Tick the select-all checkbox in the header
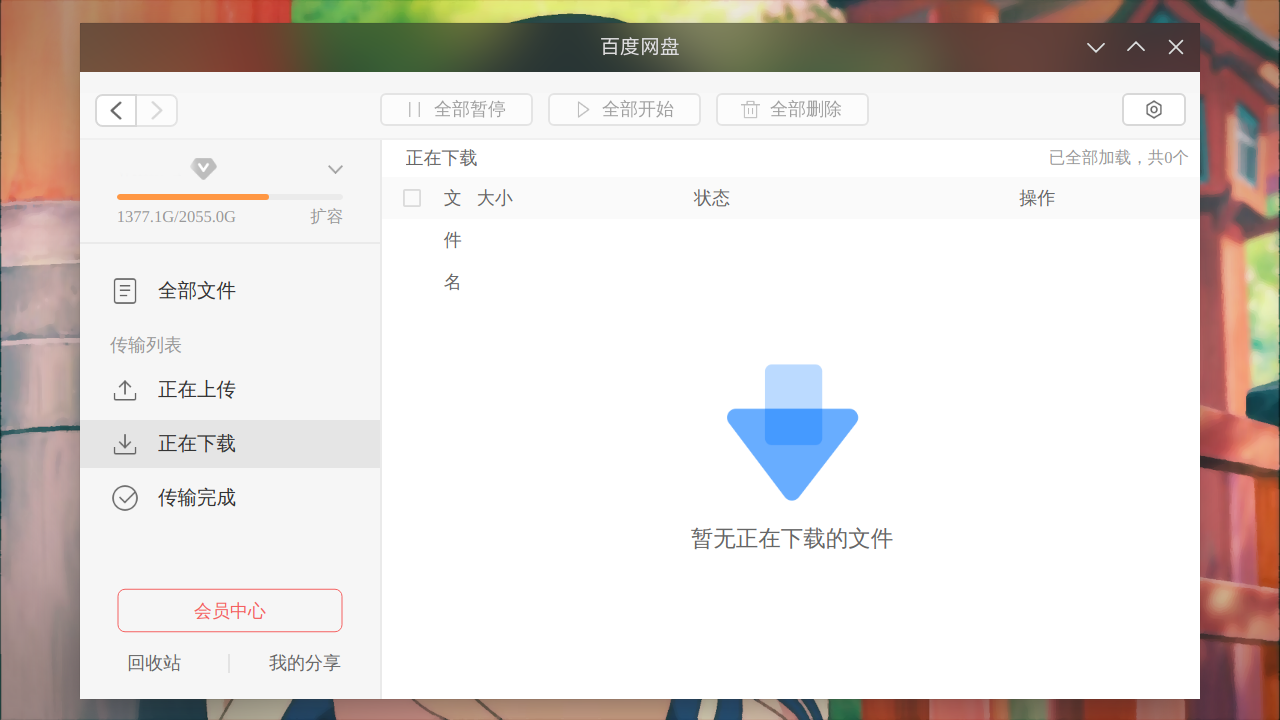Screen dimensions: 1280x720 [x=412, y=198]
